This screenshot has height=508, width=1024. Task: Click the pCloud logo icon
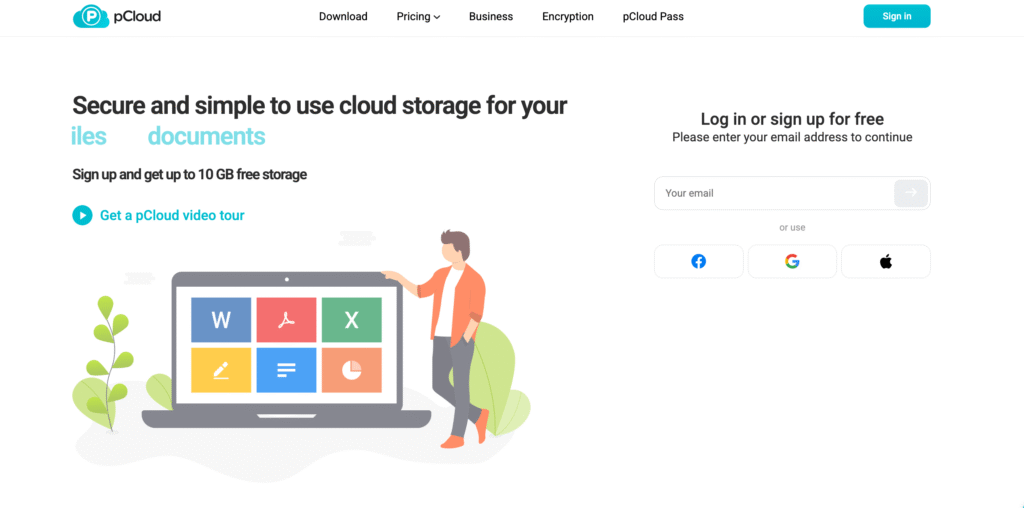pos(91,16)
